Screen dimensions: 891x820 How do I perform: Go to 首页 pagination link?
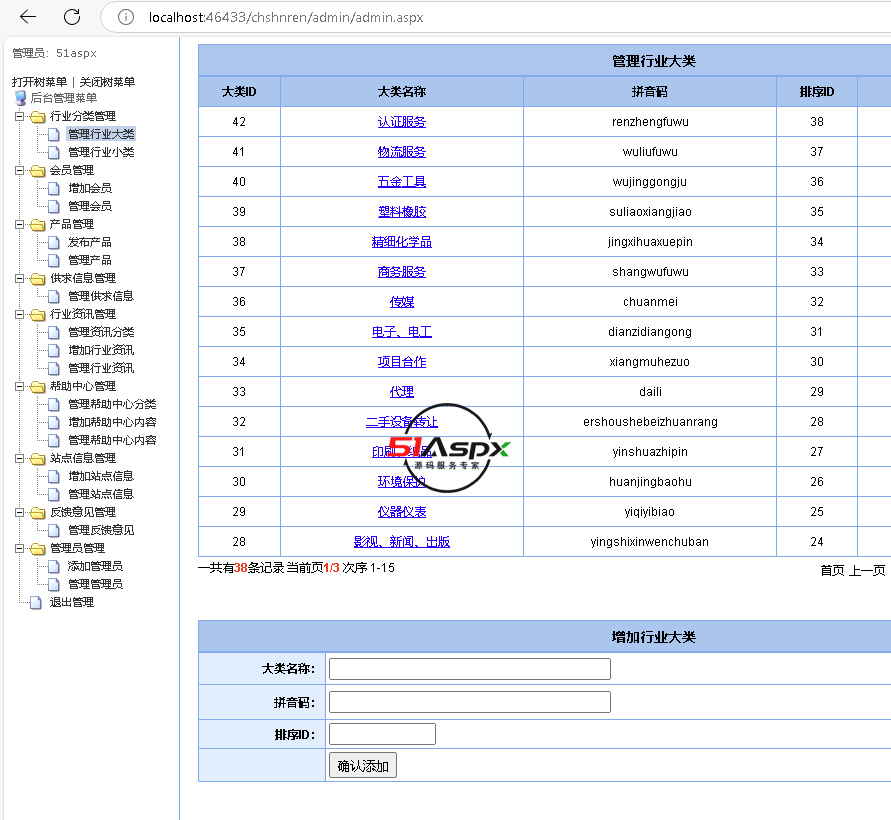click(x=832, y=571)
